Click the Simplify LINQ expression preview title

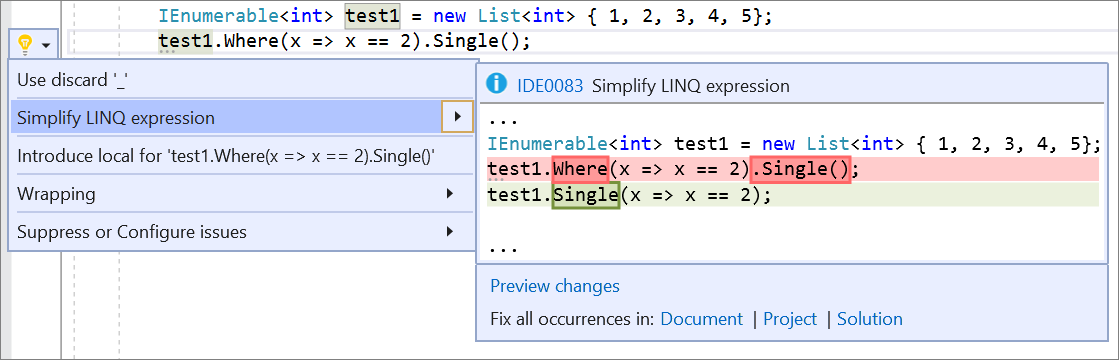(x=691, y=86)
